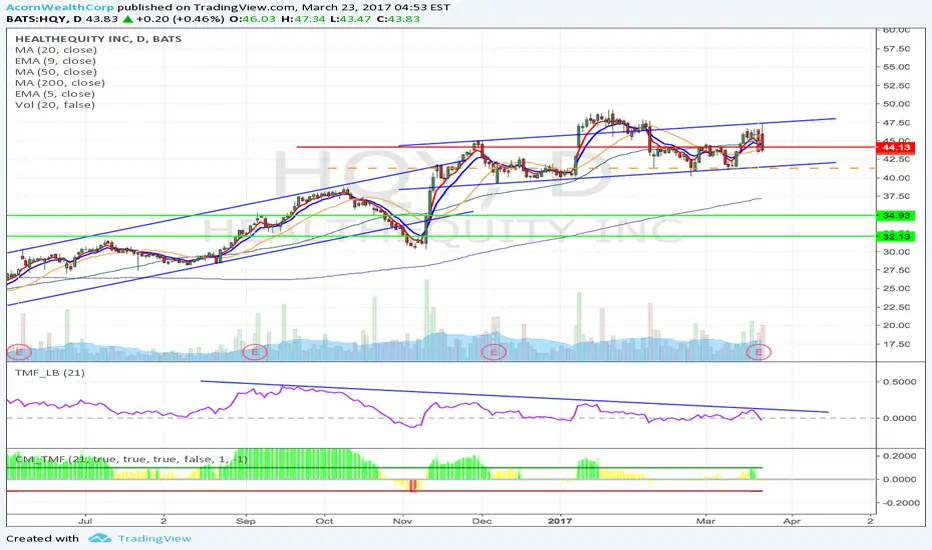The width and height of the screenshot is (932, 550).
Task: Click the L:43.47 low value
Action: 351,19
